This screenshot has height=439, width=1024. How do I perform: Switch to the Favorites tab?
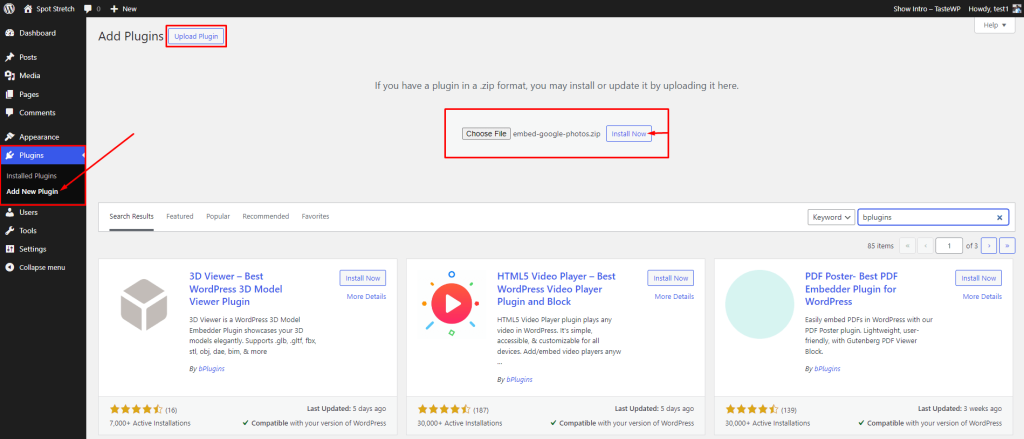tap(315, 216)
